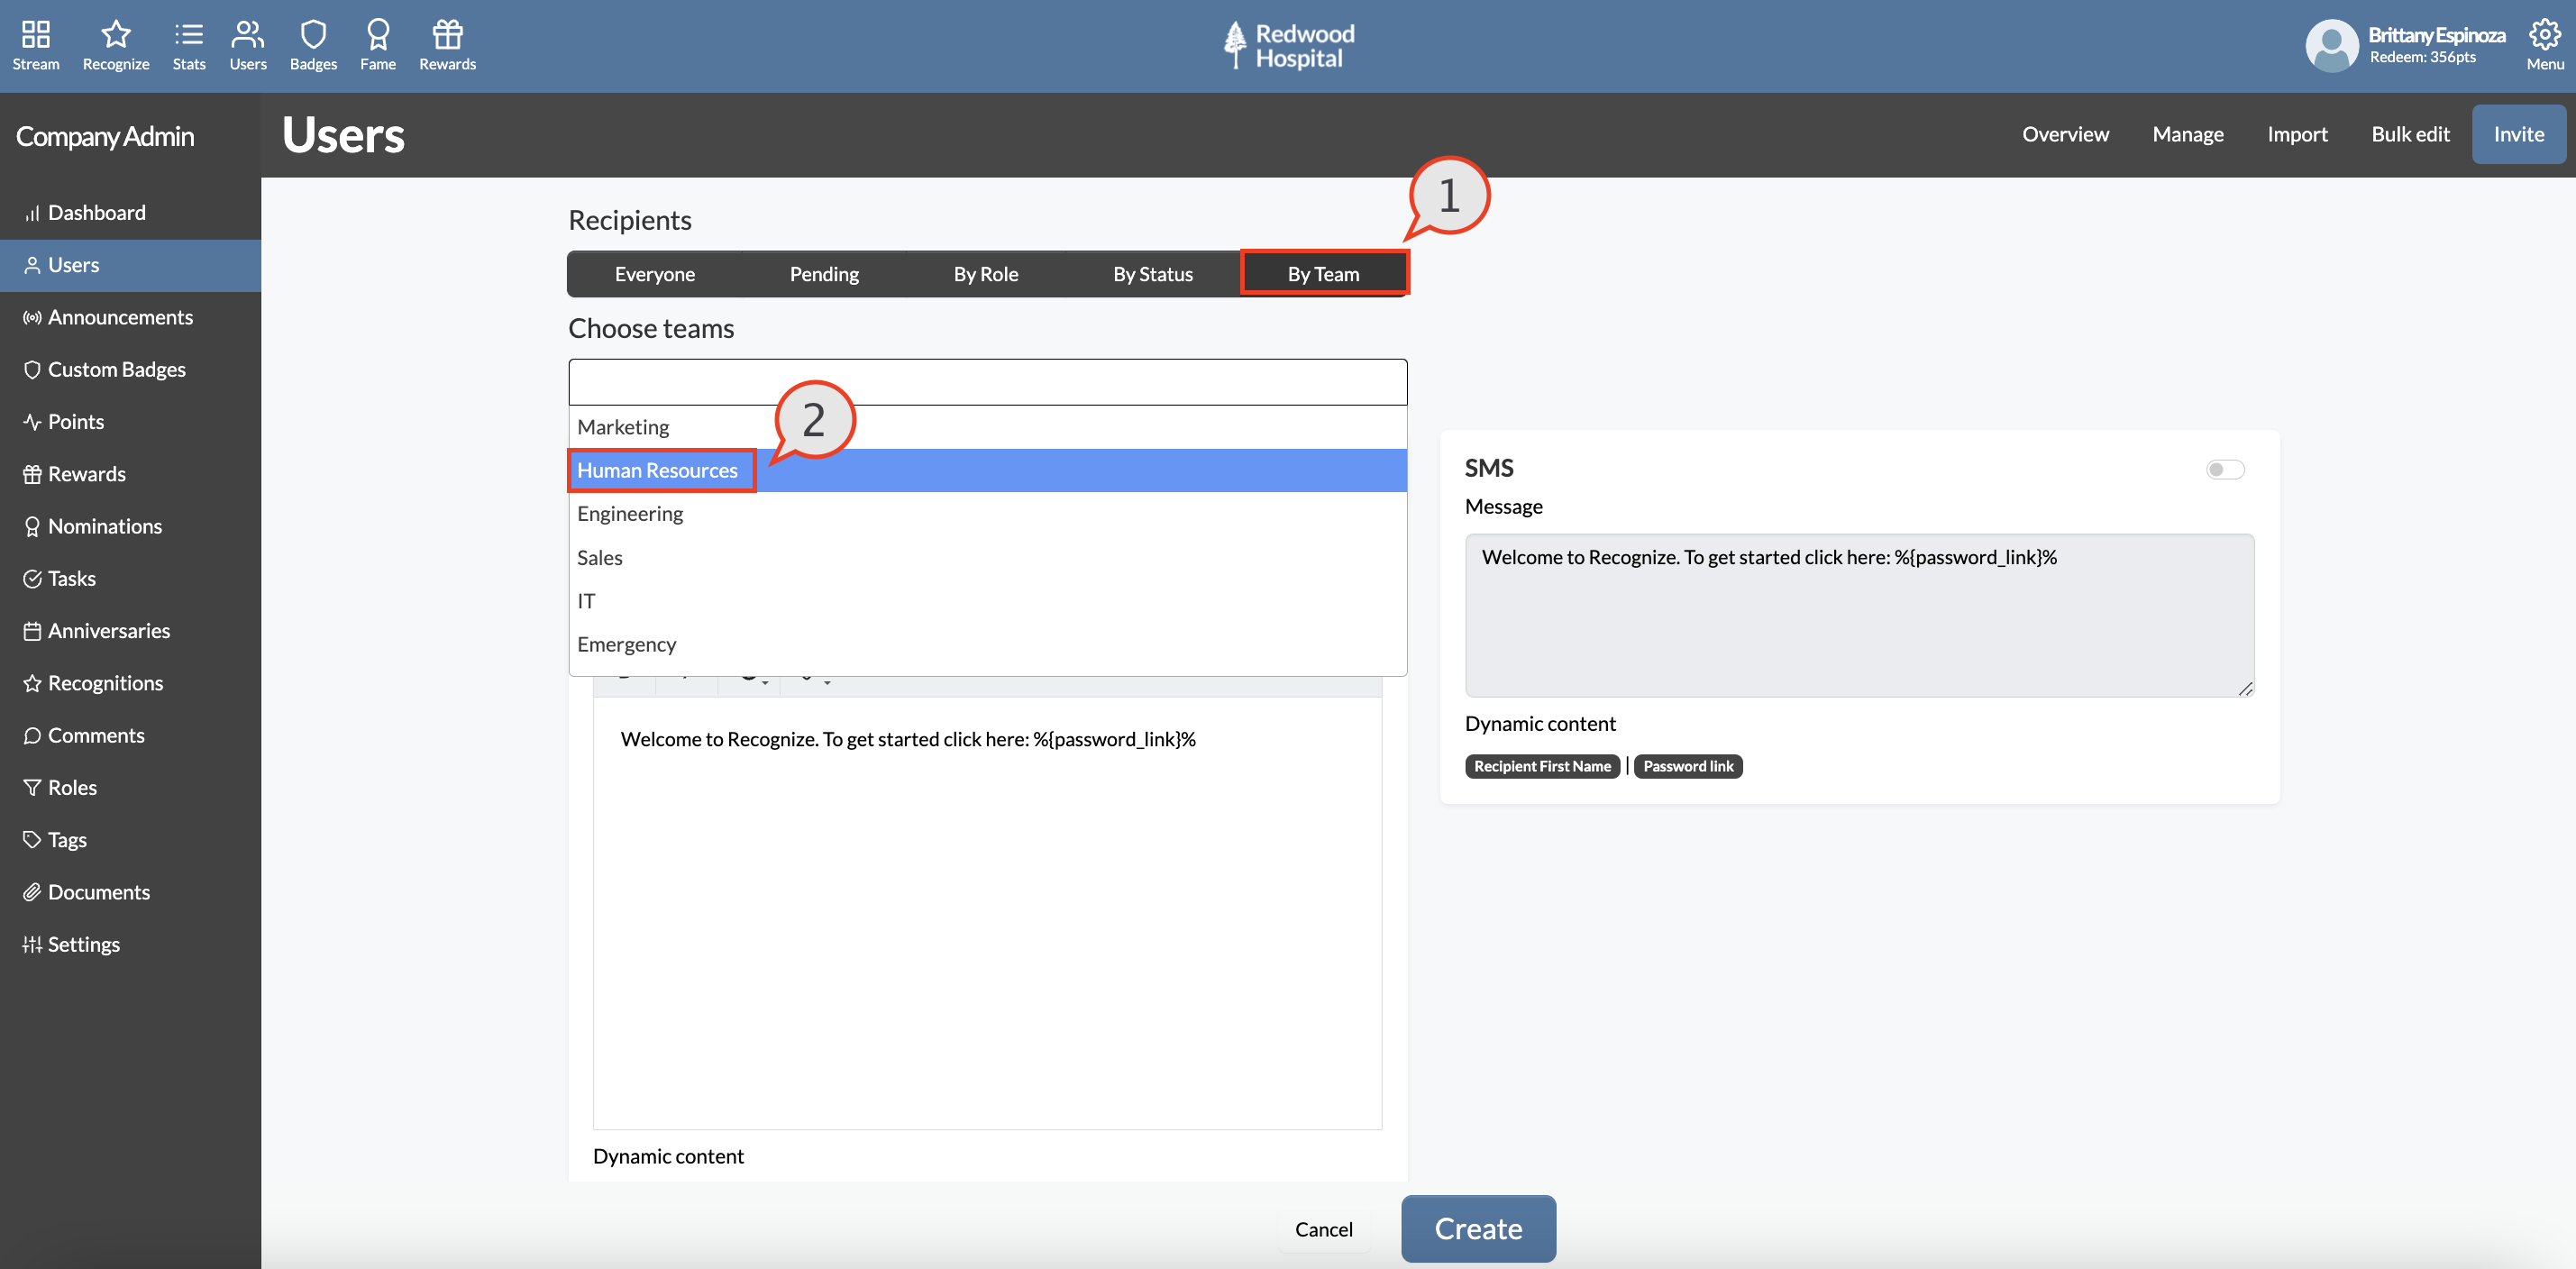Image resolution: width=2576 pixels, height=1269 pixels.
Task: Select the By Status tab
Action: coord(1153,274)
